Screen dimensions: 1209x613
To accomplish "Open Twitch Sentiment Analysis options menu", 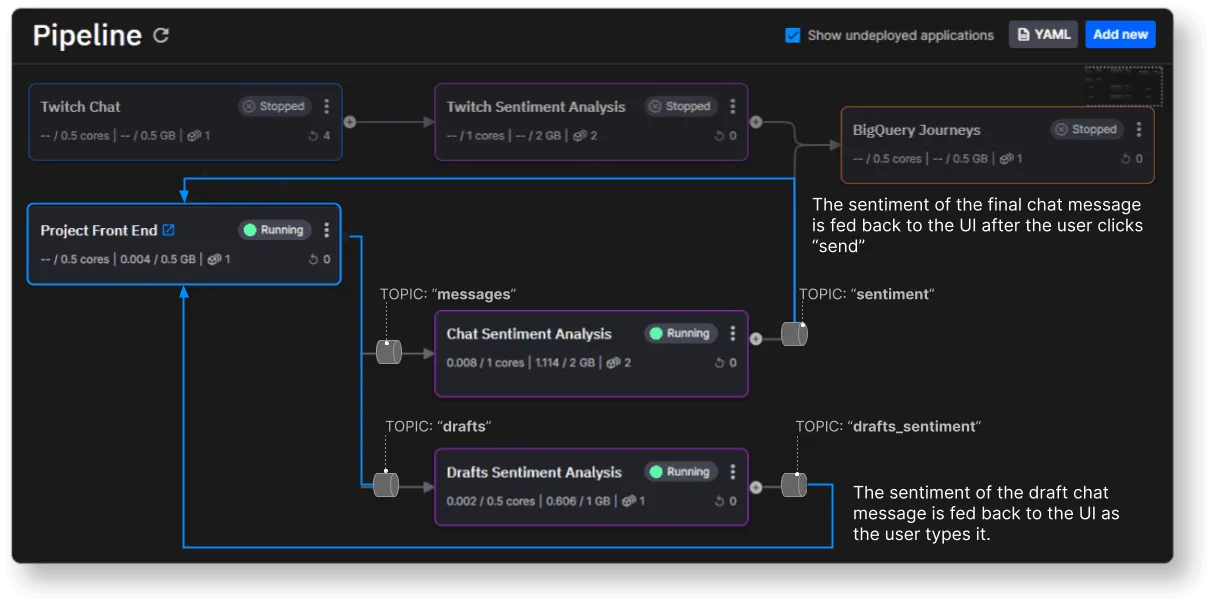I will pos(732,106).
